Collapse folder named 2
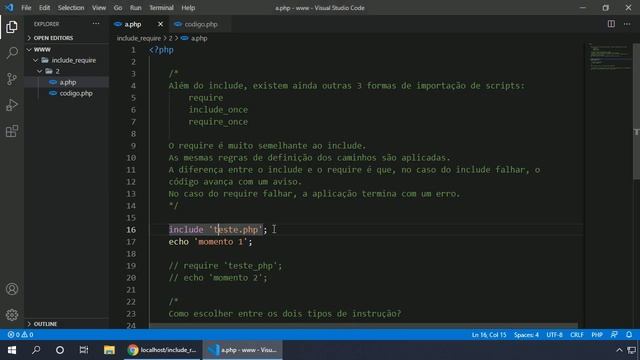The image size is (640, 360). click(x=67, y=71)
